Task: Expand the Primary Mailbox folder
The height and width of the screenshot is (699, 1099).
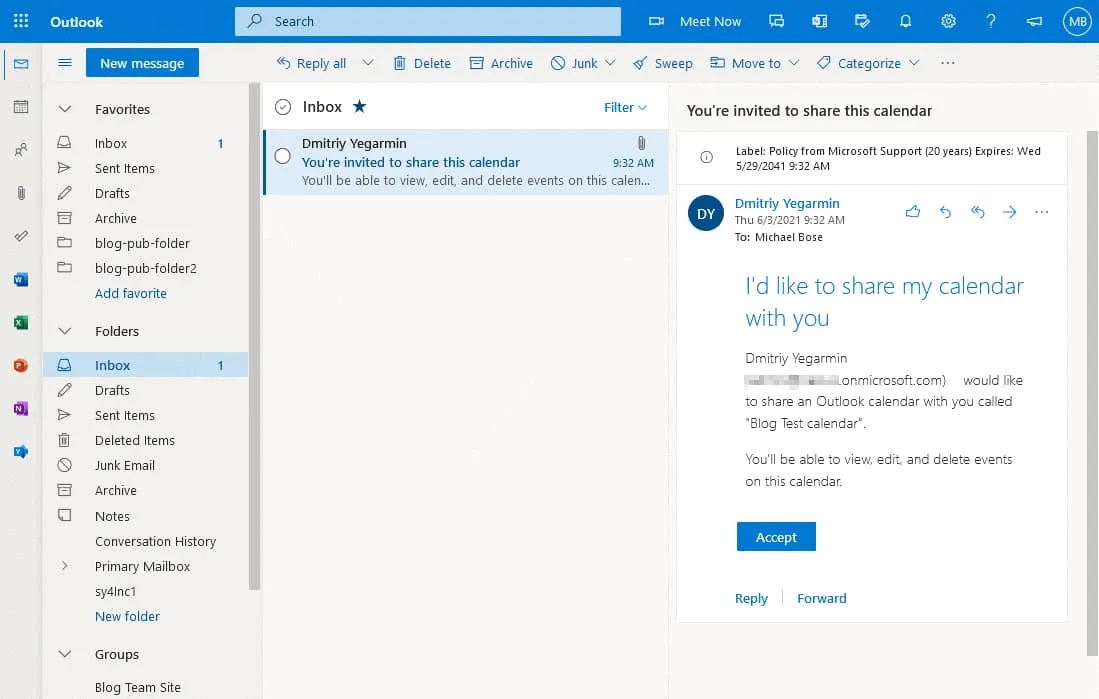Action: pyautogui.click(x=65, y=566)
